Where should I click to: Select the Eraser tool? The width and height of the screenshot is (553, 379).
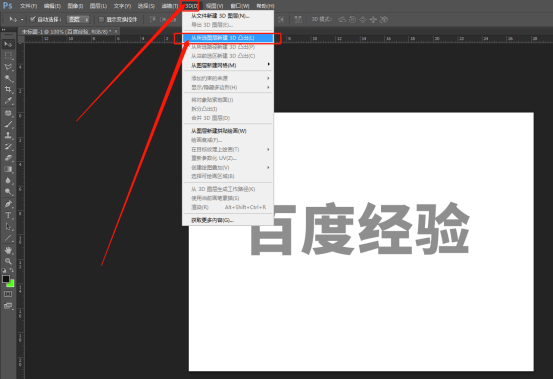click(8, 158)
